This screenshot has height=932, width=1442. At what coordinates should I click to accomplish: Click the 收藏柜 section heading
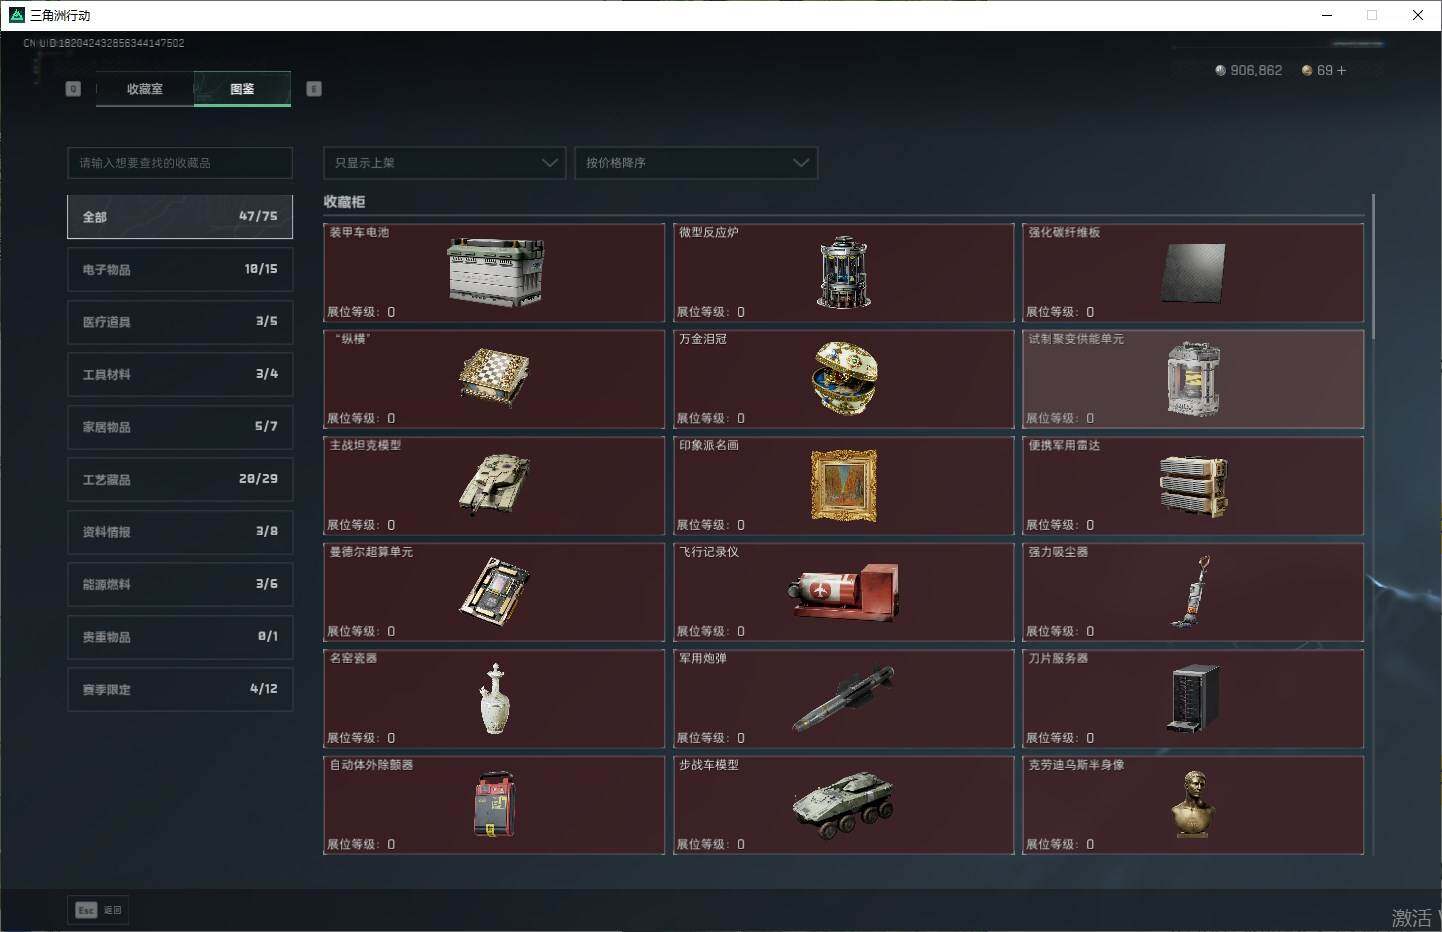[344, 202]
